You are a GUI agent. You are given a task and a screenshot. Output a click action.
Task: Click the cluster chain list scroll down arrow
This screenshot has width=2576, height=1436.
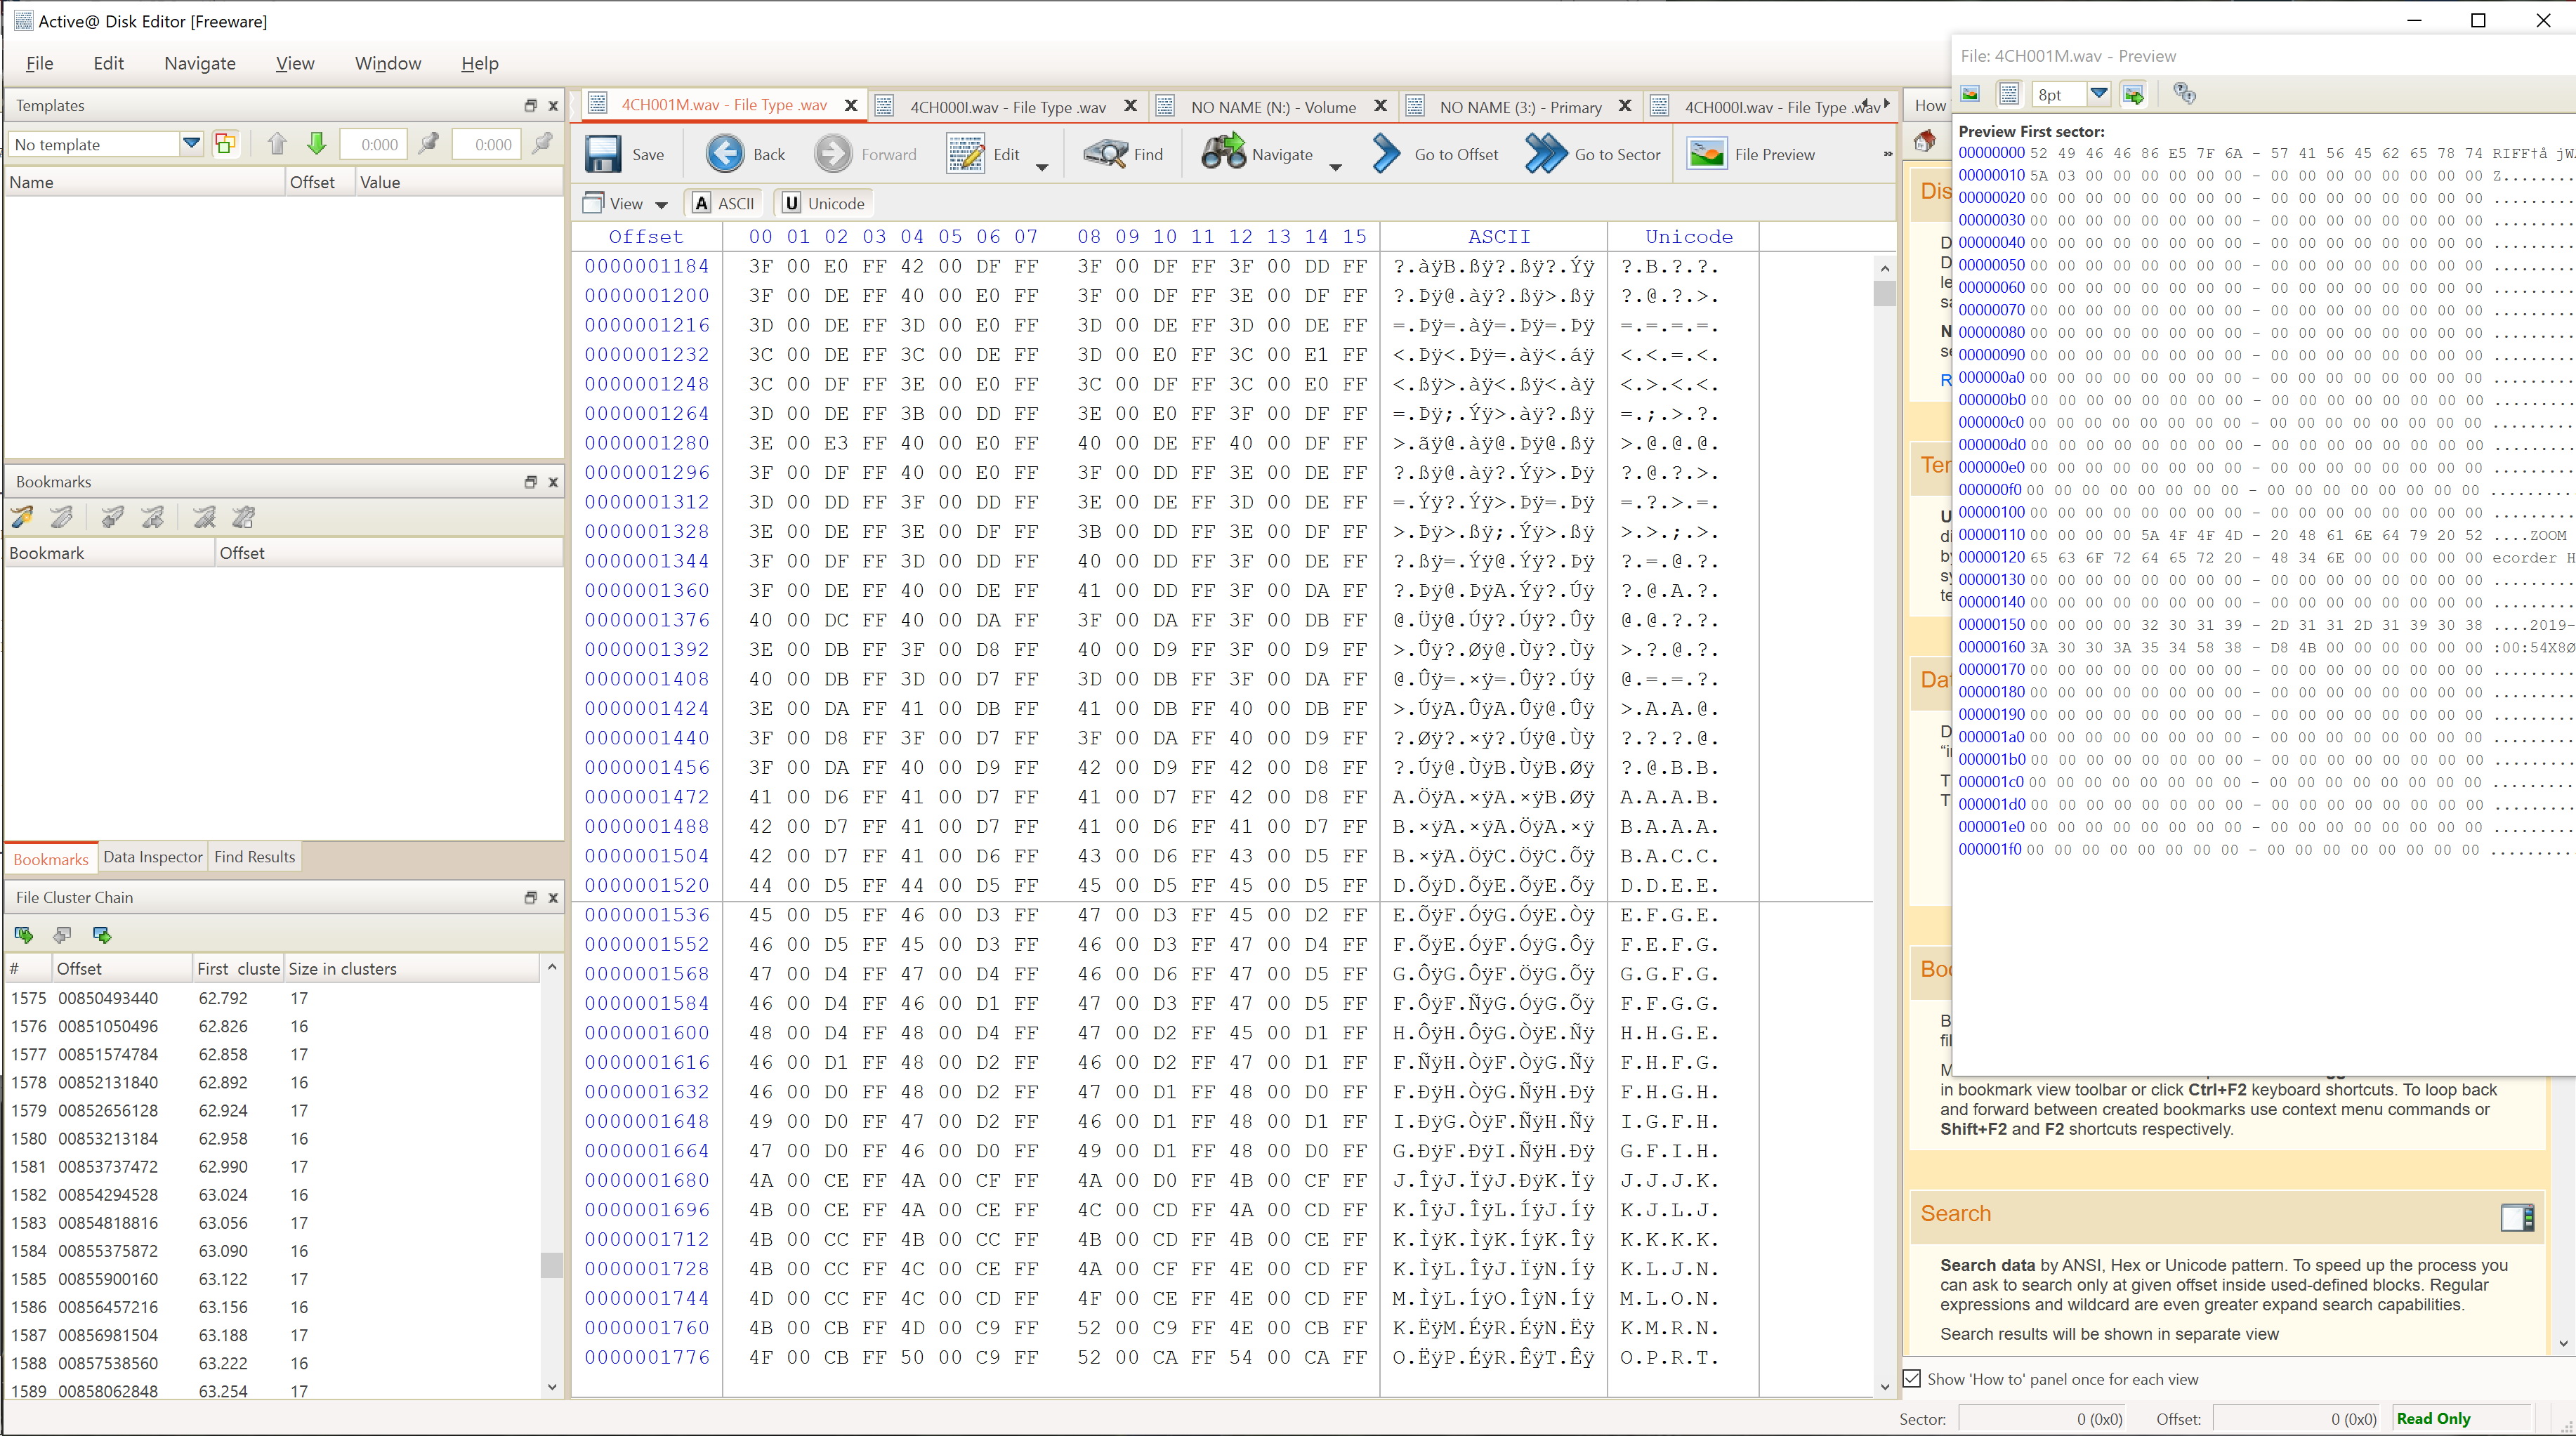click(552, 1386)
